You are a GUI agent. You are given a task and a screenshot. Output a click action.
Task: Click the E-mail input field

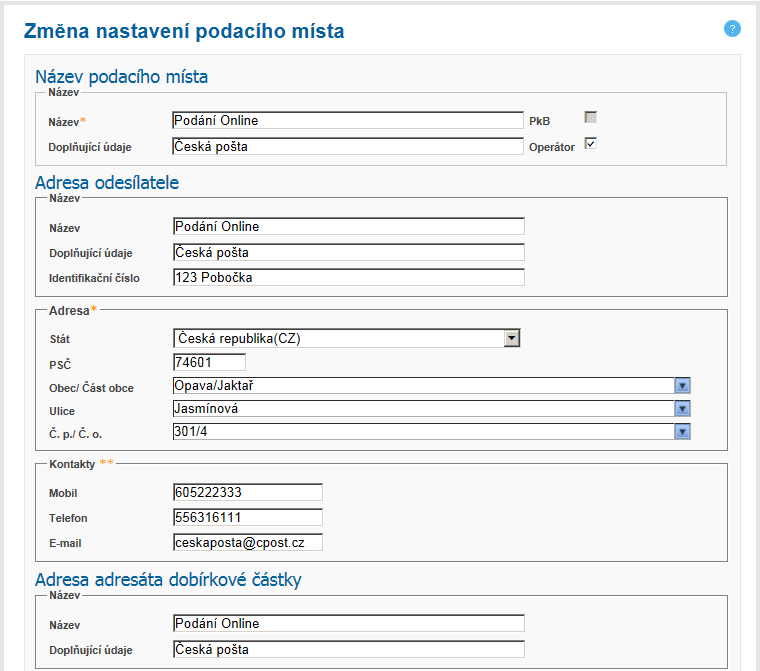[x=247, y=543]
